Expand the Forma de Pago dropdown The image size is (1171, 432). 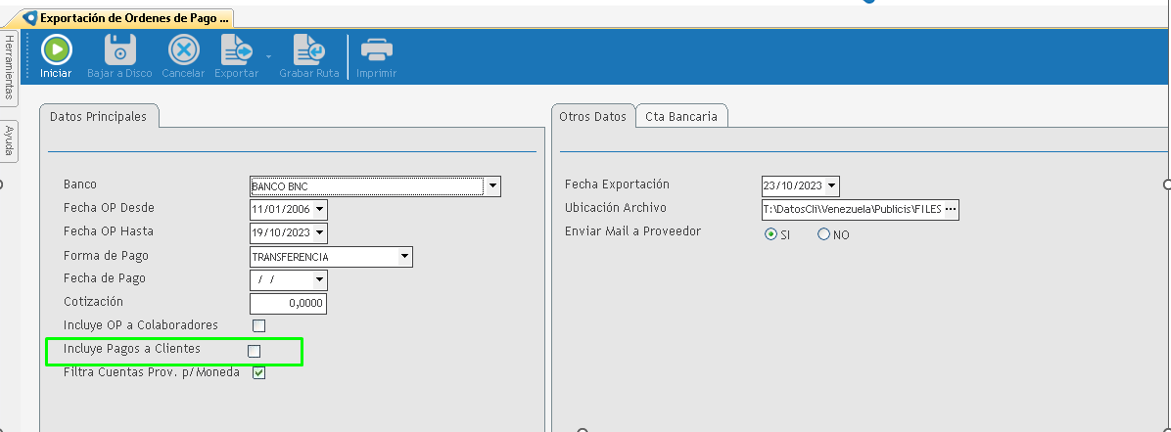(x=404, y=257)
